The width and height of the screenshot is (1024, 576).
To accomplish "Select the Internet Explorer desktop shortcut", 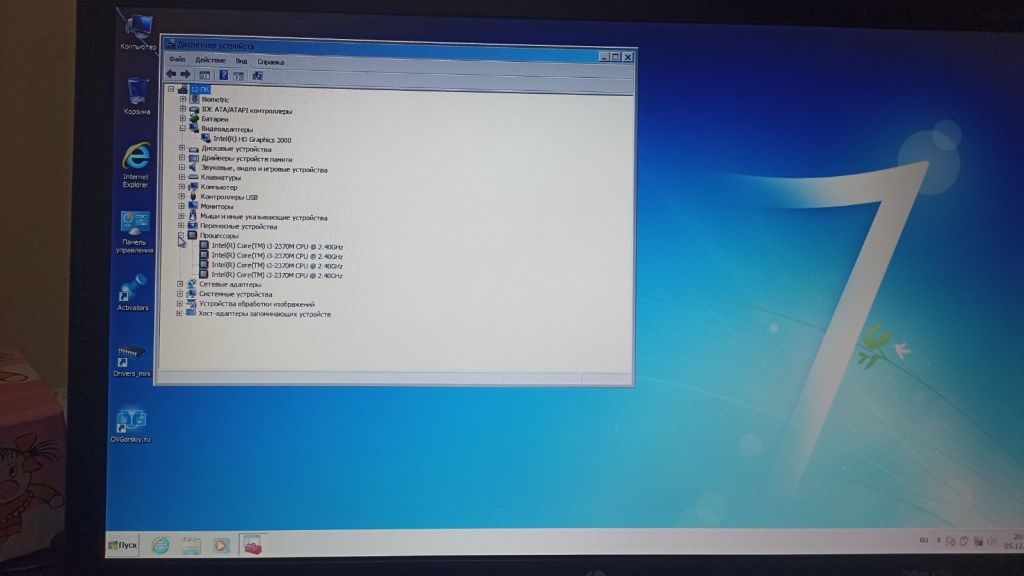I will click(x=136, y=165).
